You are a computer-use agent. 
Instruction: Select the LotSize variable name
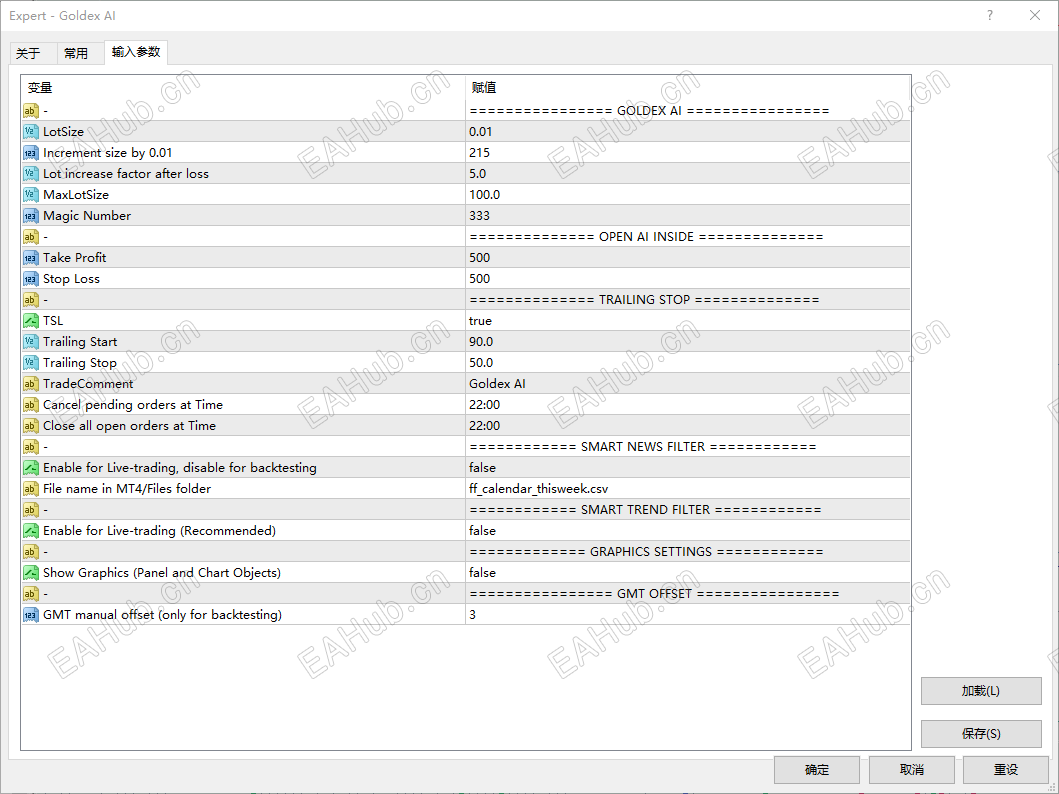[63, 132]
